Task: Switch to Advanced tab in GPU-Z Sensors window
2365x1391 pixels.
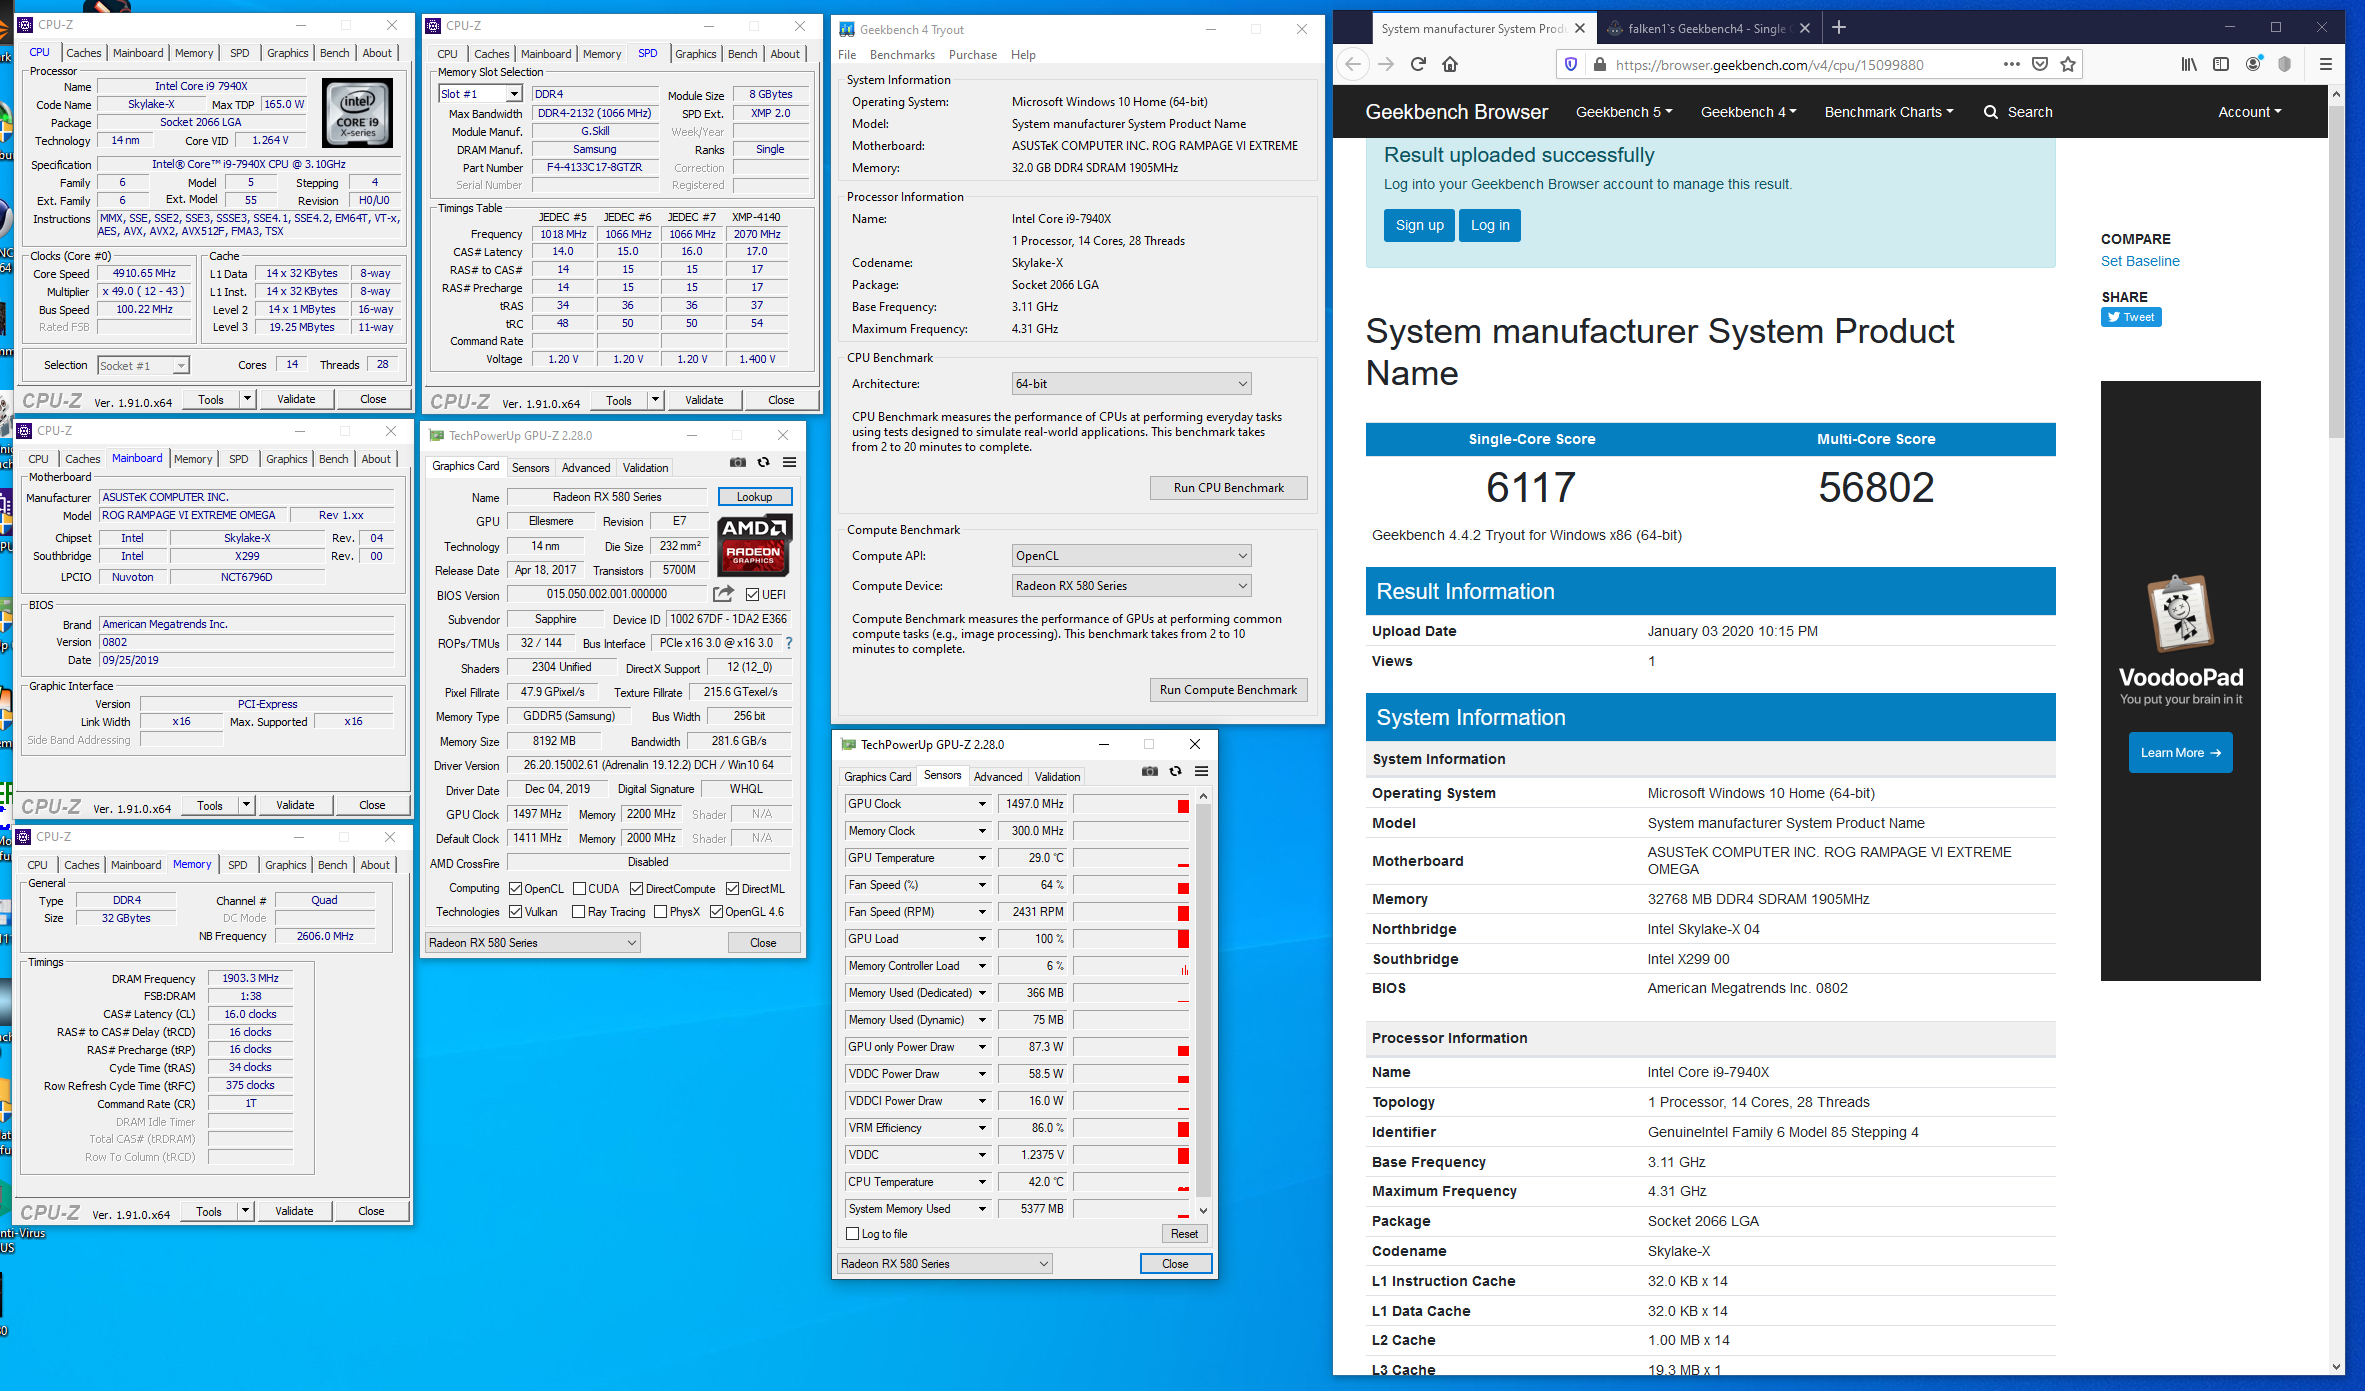Action: (998, 777)
